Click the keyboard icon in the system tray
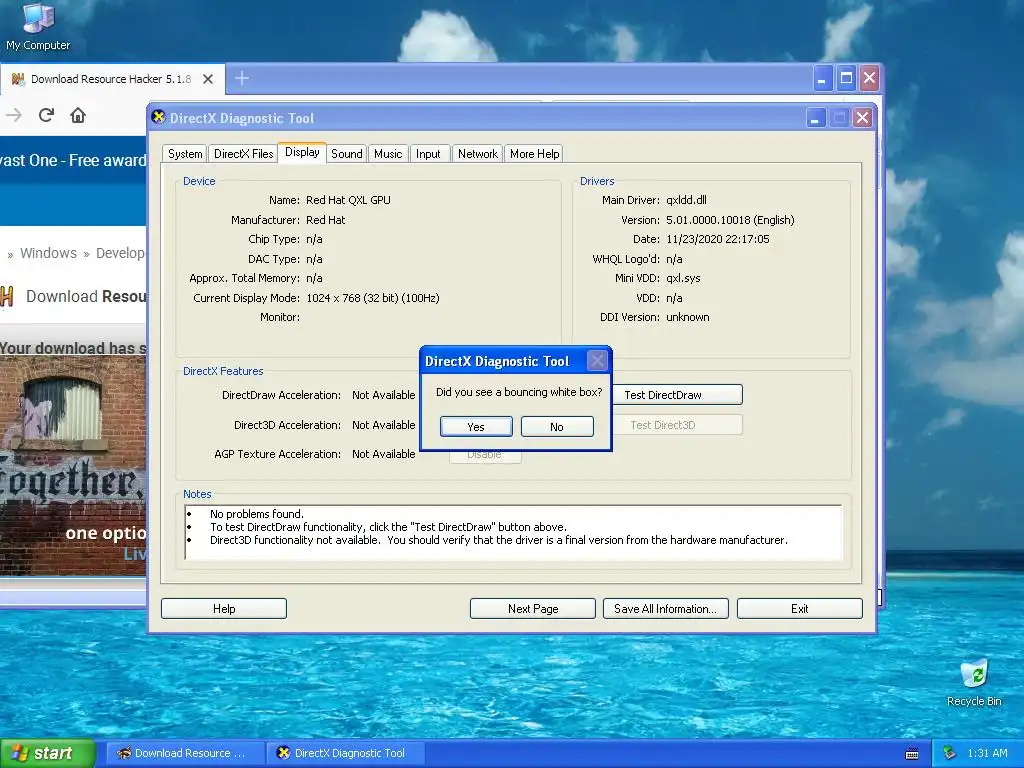The width and height of the screenshot is (1024, 768). (912, 754)
